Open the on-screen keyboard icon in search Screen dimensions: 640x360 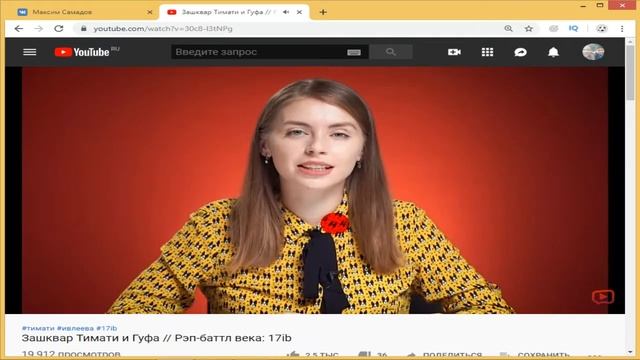354,52
